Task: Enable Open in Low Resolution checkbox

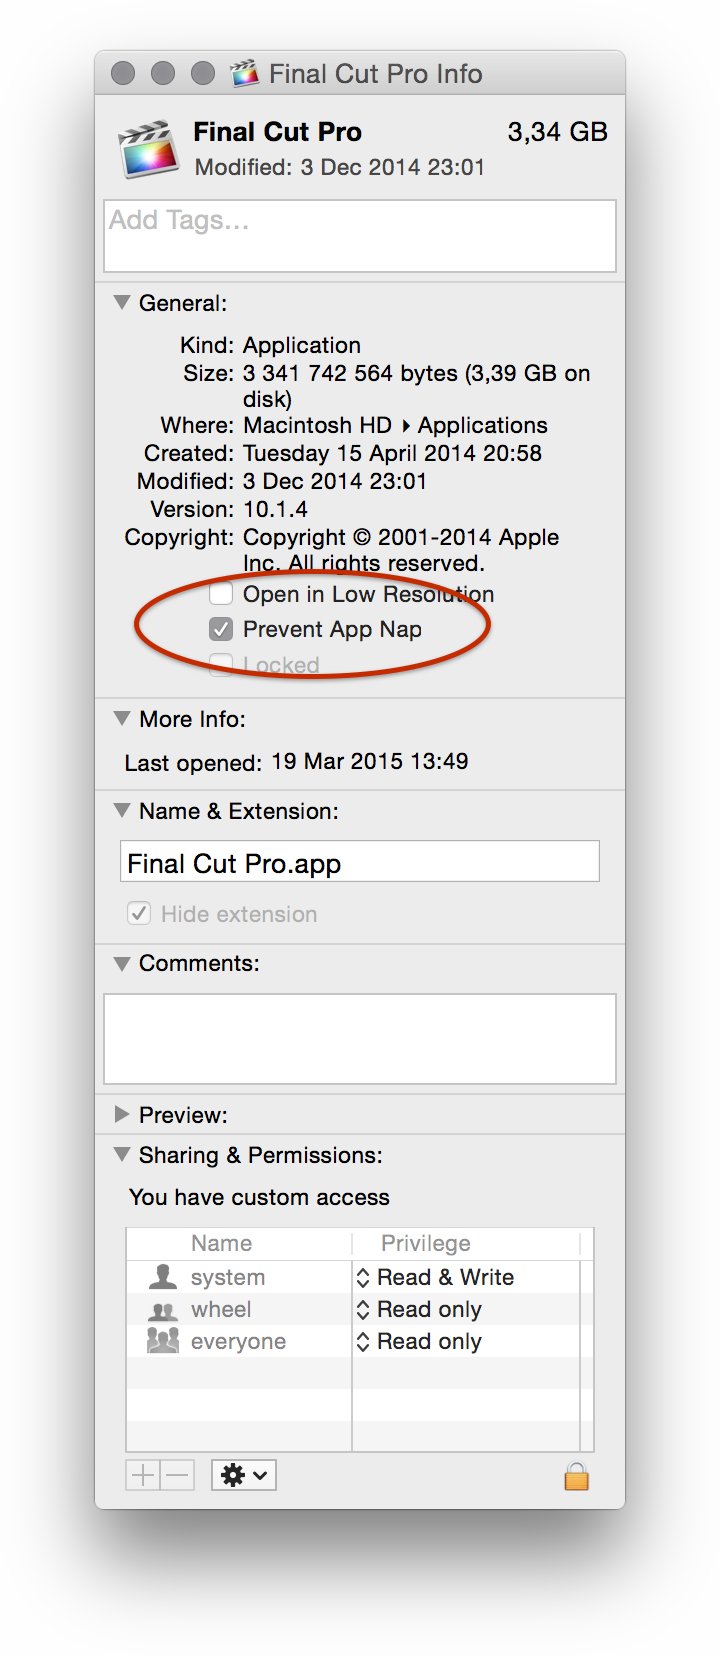Action: point(221,594)
